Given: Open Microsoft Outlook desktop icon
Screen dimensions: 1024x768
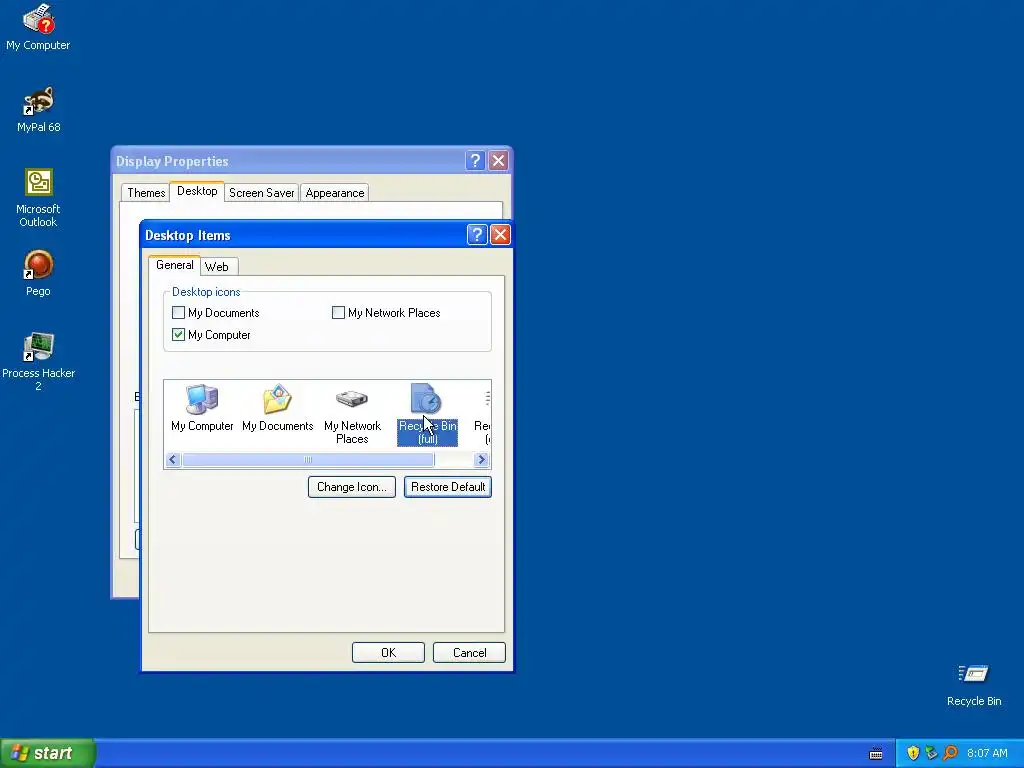Looking at the screenshot, I should [x=38, y=198].
